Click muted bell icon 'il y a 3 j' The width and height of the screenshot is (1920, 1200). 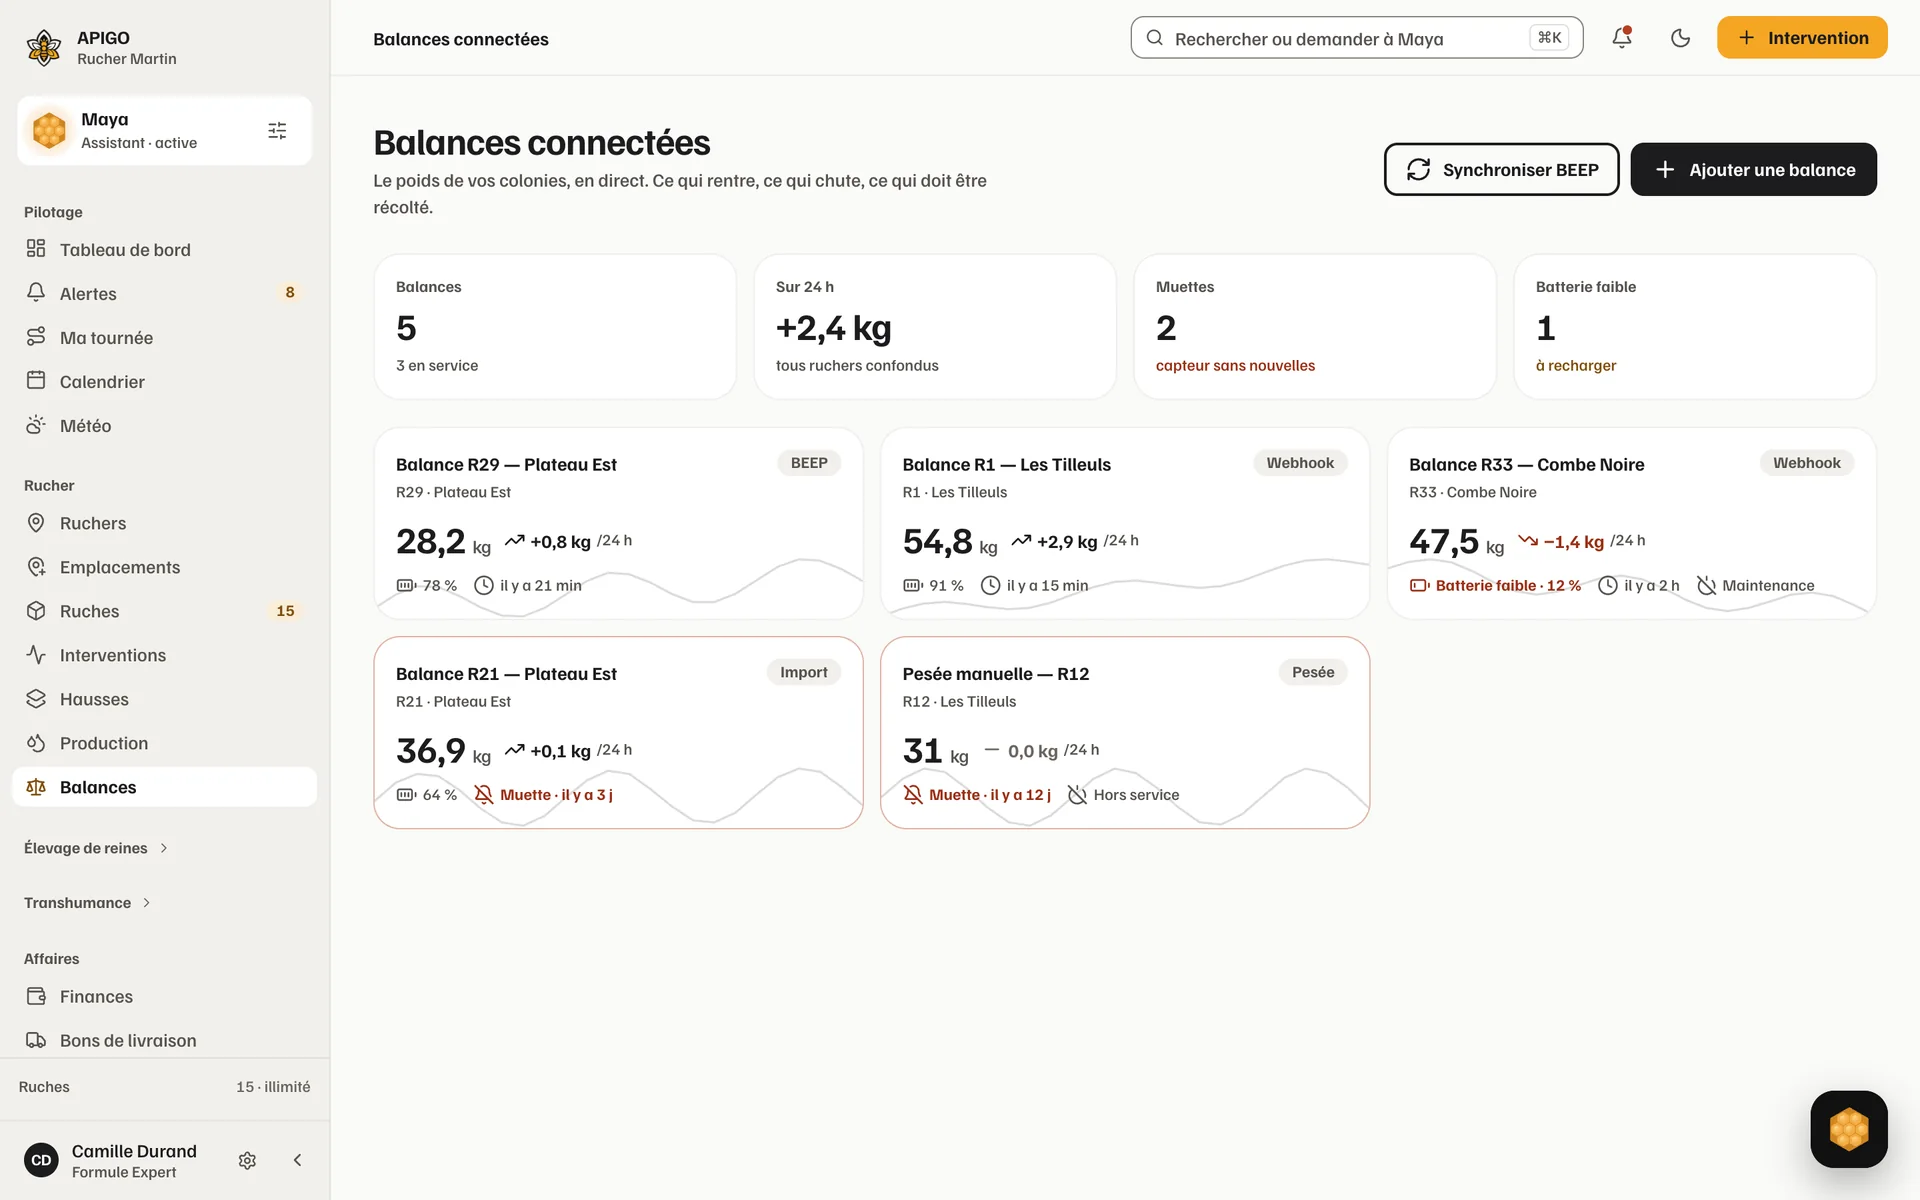[484, 795]
